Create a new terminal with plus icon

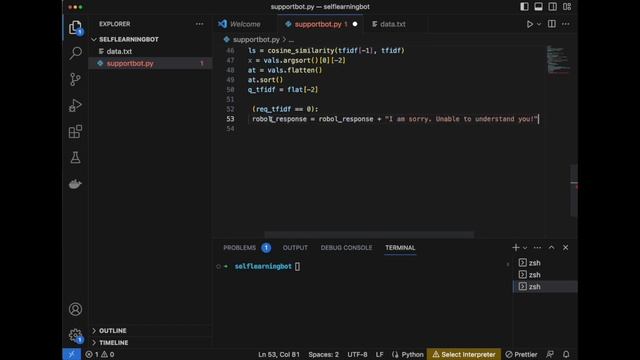coord(516,247)
